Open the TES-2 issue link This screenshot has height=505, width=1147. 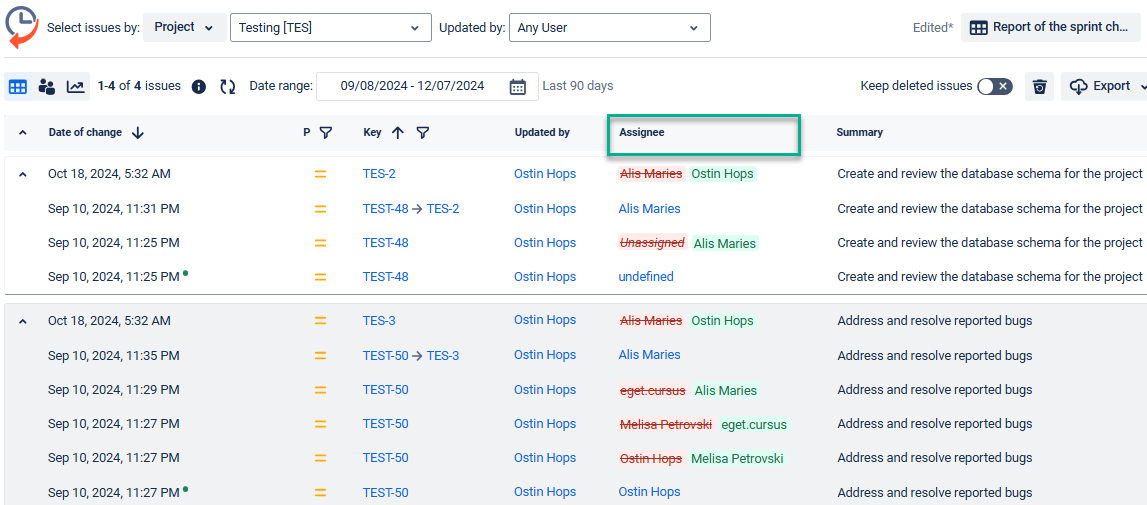tap(379, 174)
